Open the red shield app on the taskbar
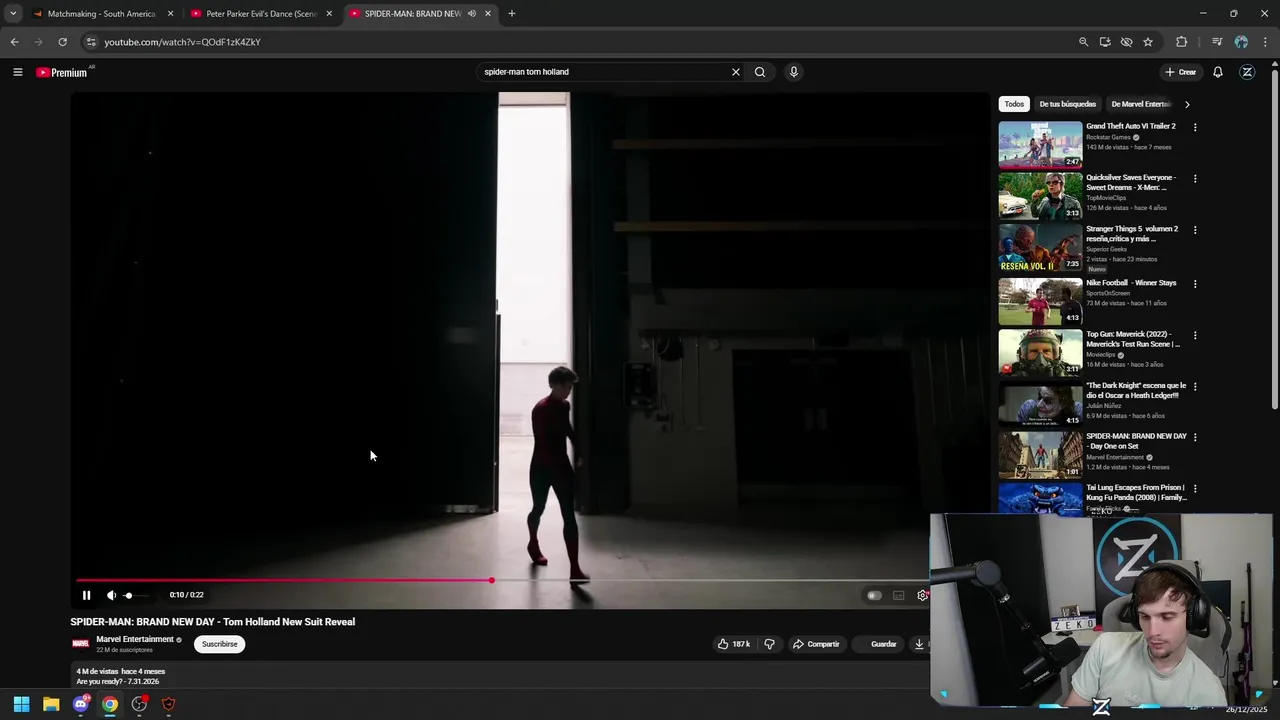The height and width of the screenshot is (720, 1280). click(168, 704)
